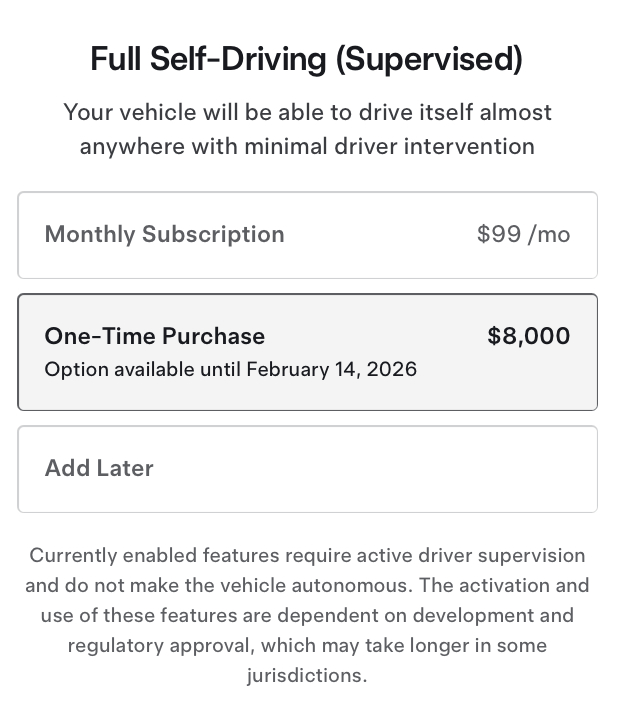The width and height of the screenshot is (638, 712).
Task: Click the words "Full Self-Driving" in the title
Action: [208, 60]
